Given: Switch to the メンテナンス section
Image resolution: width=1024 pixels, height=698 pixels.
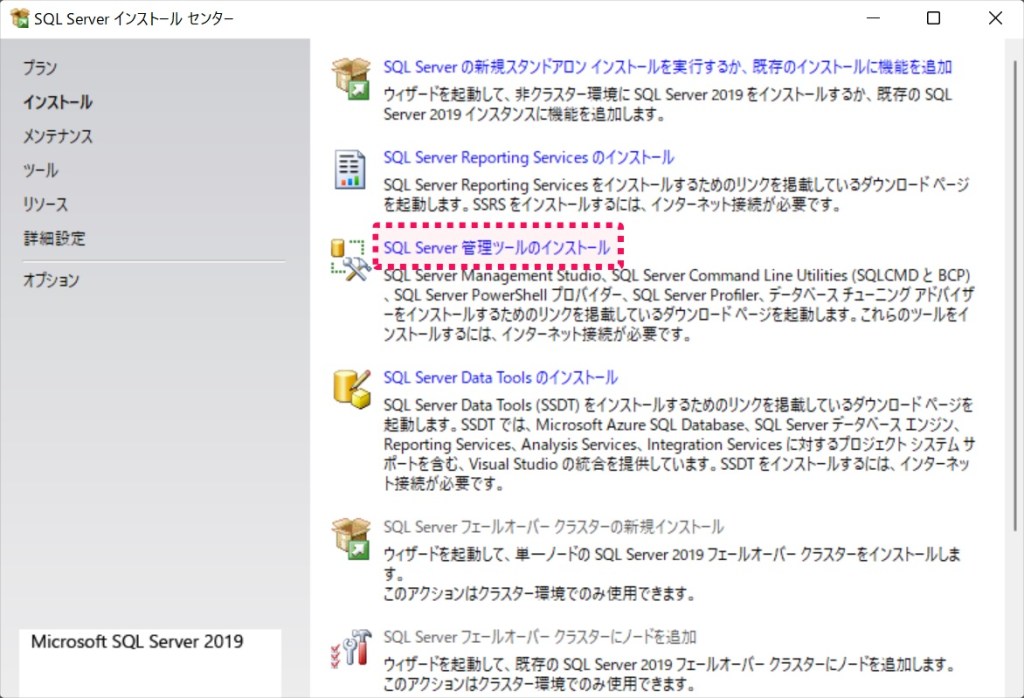Looking at the screenshot, I should tap(57, 136).
